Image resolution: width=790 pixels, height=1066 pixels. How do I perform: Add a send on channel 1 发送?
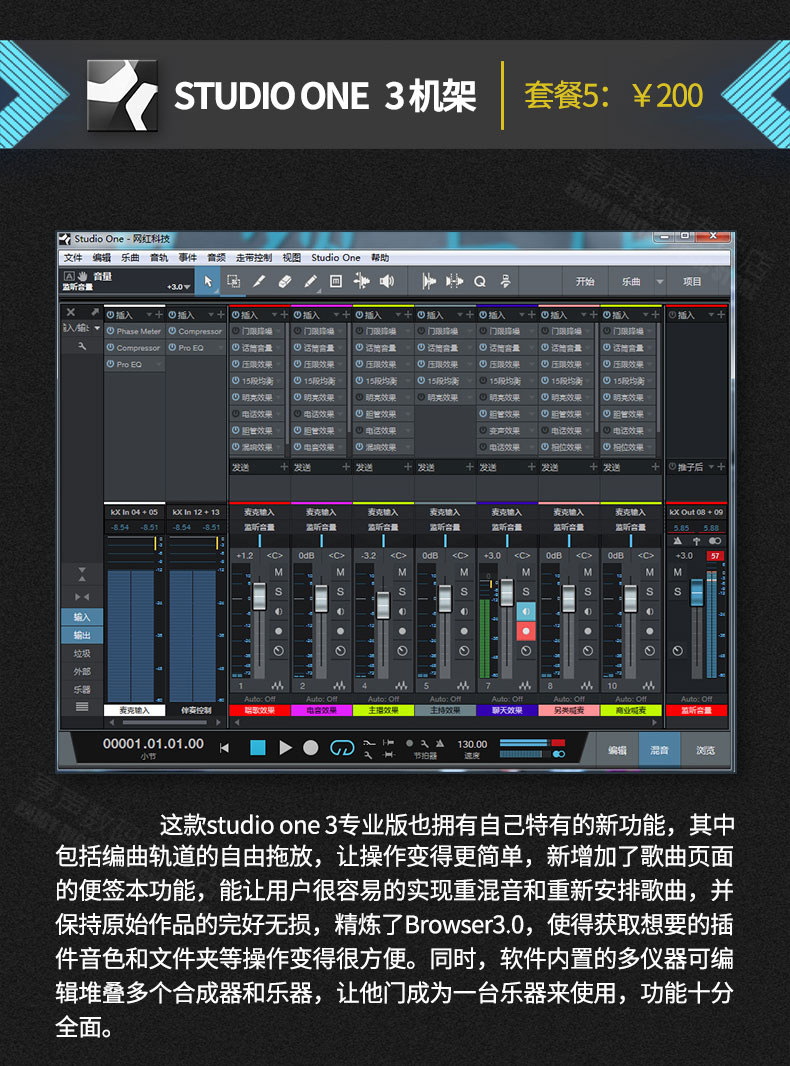(284, 467)
